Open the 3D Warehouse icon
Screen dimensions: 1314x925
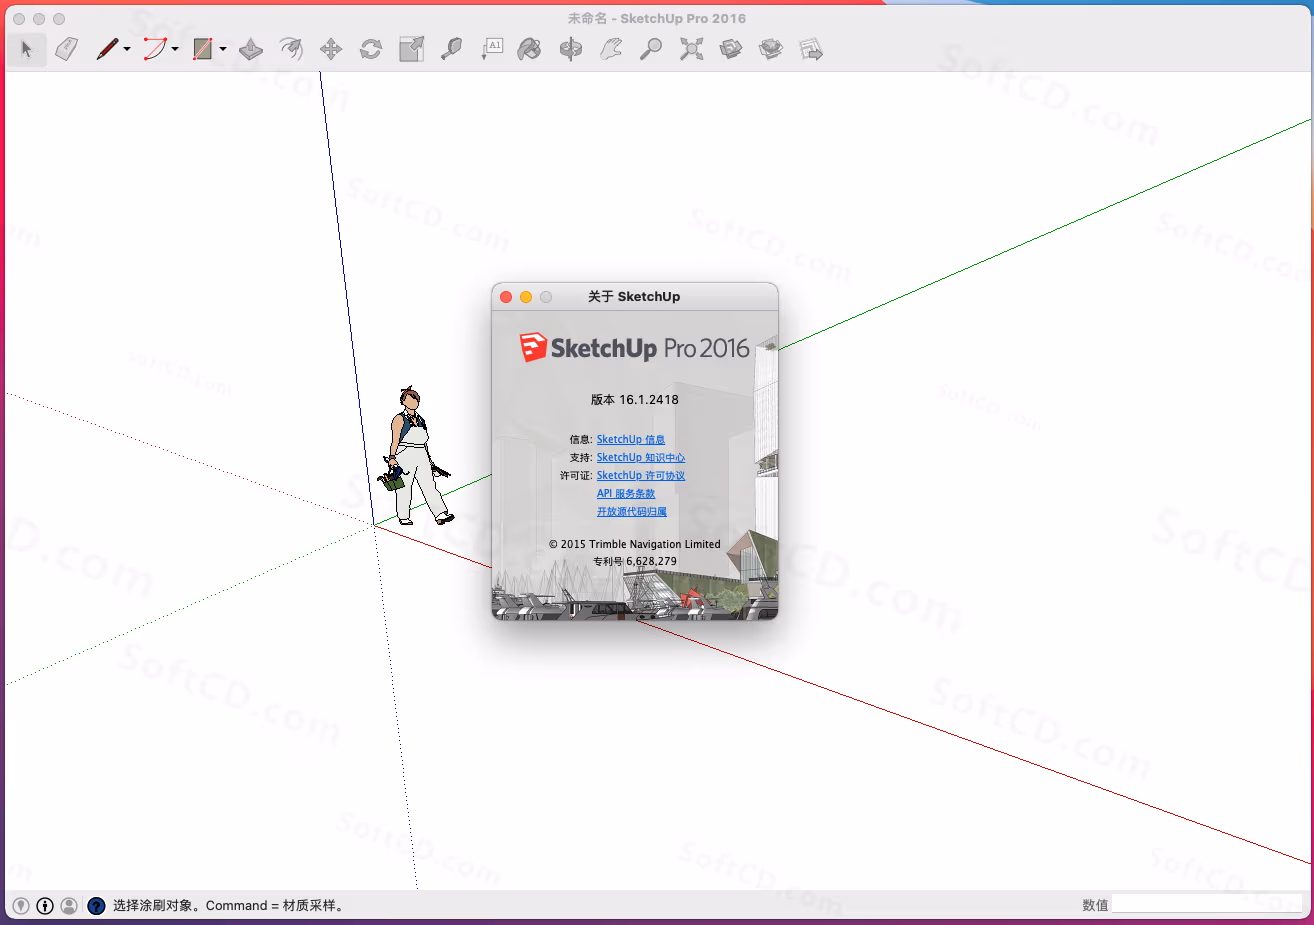tap(731, 49)
